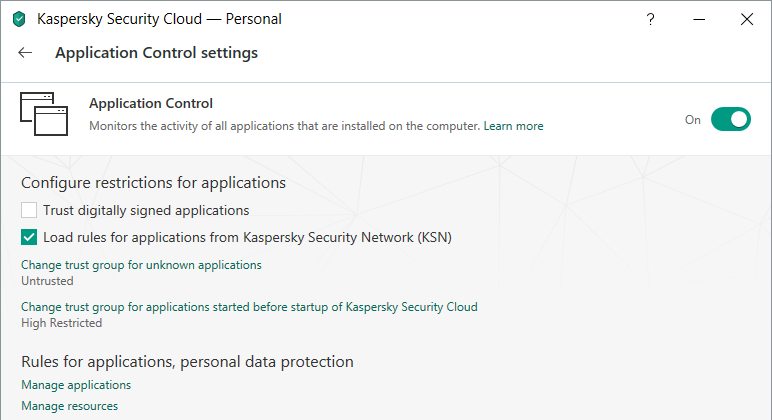The image size is (772, 420).
Task: Enable Trust digitally signed applications checkbox
Action: pos(30,210)
